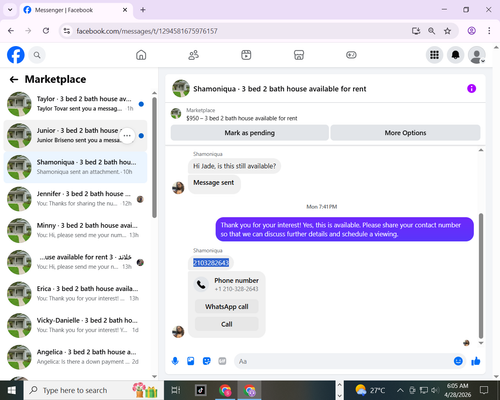The width and height of the screenshot is (500, 400).
Task: Attach a photo using the image icon
Action: tap(191, 361)
